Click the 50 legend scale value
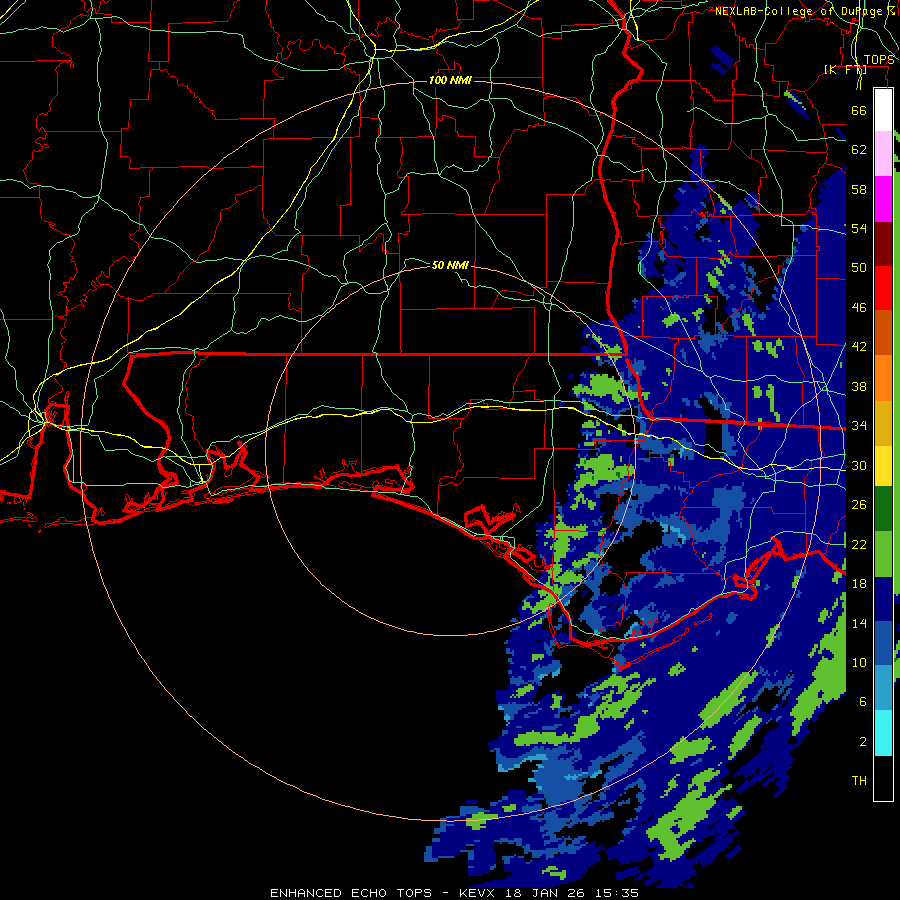The width and height of the screenshot is (900, 900). coord(859,267)
